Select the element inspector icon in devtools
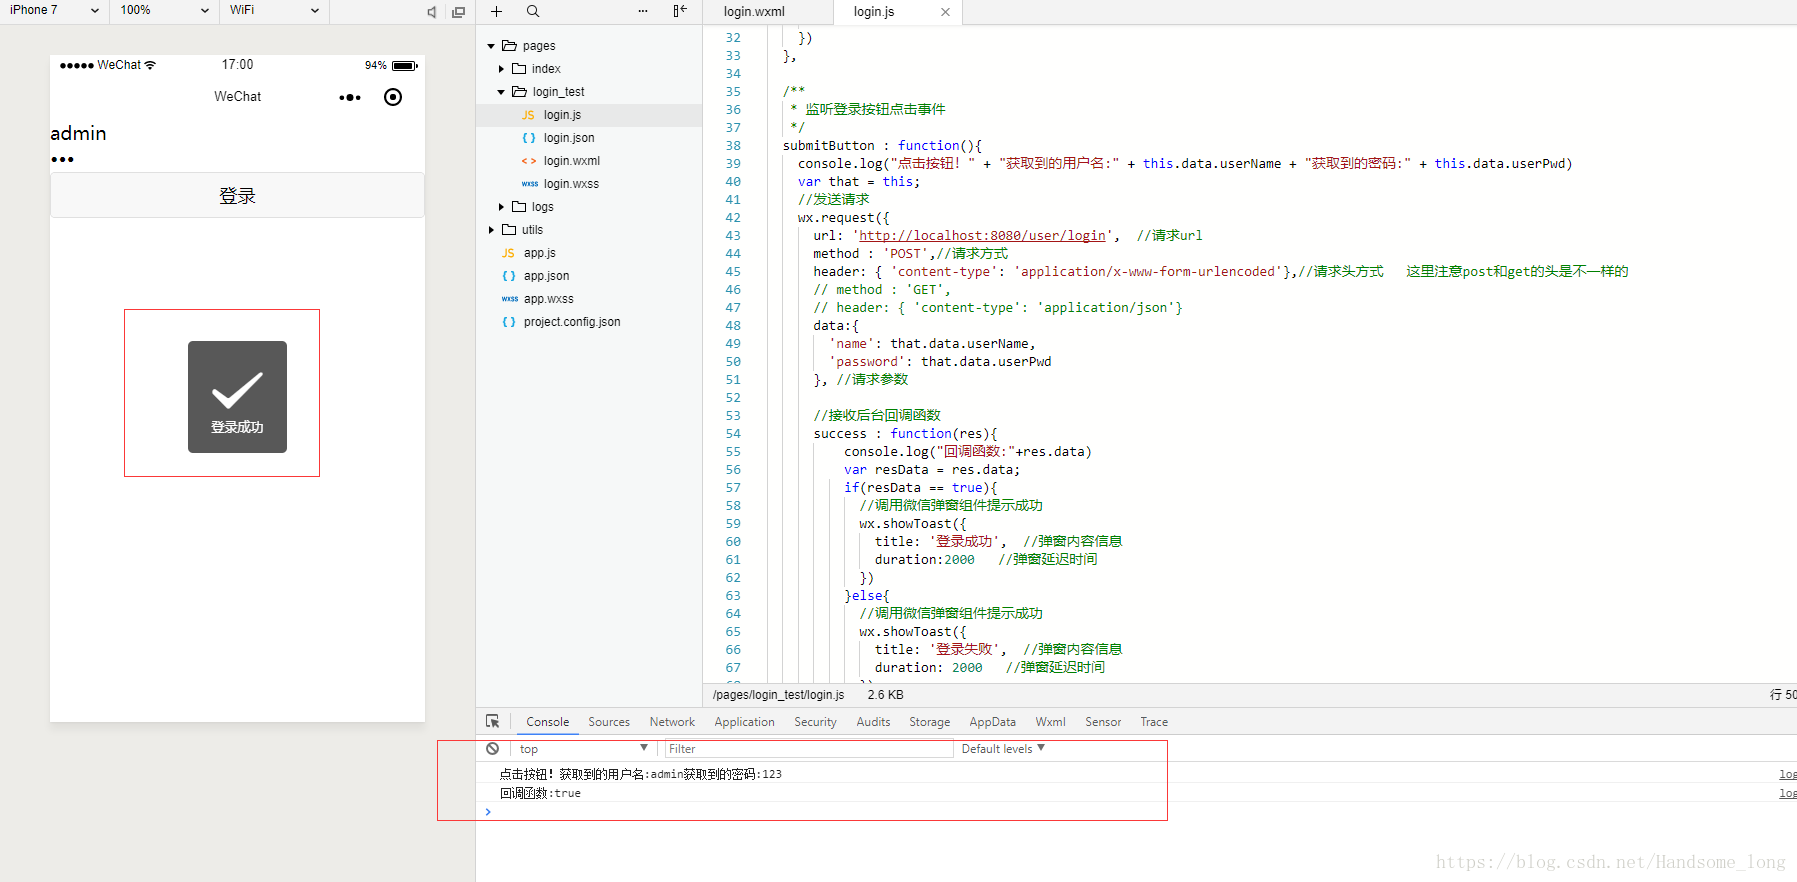Image resolution: width=1797 pixels, height=882 pixels. point(492,721)
